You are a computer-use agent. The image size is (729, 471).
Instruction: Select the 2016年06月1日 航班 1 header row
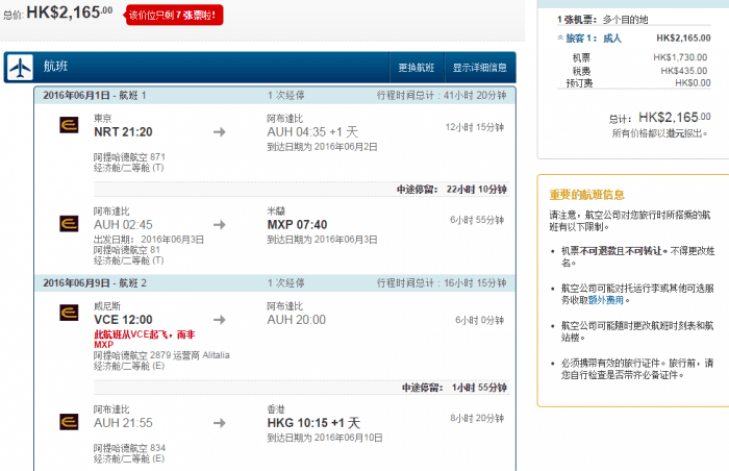[274, 95]
